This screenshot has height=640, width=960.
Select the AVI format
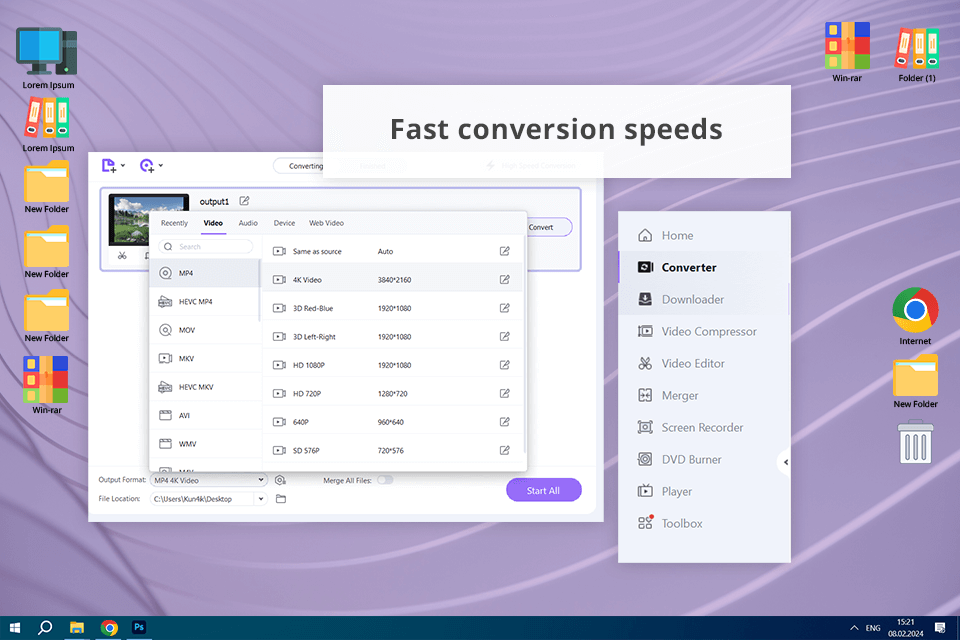[205, 415]
